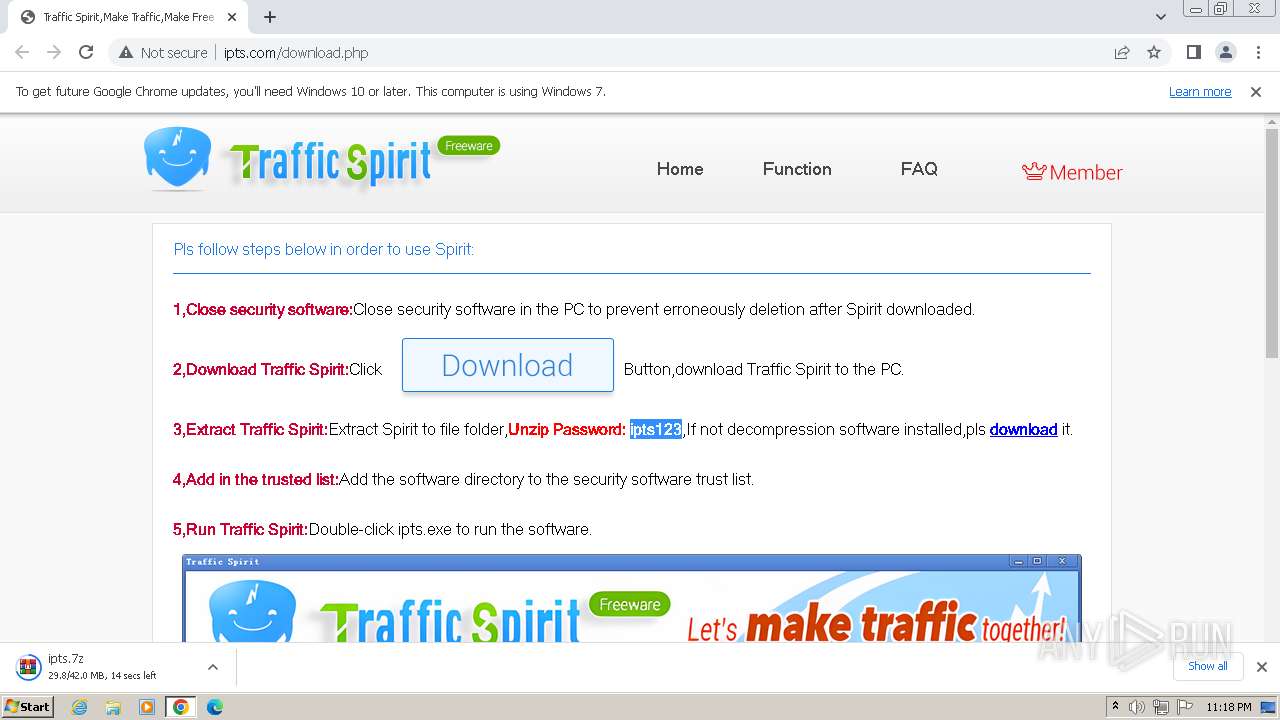Open the Chrome three-dot menu
Image resolution: width=1280 pixels, height=720 pixels.
pyautogui.click(x=1256, y=53)
